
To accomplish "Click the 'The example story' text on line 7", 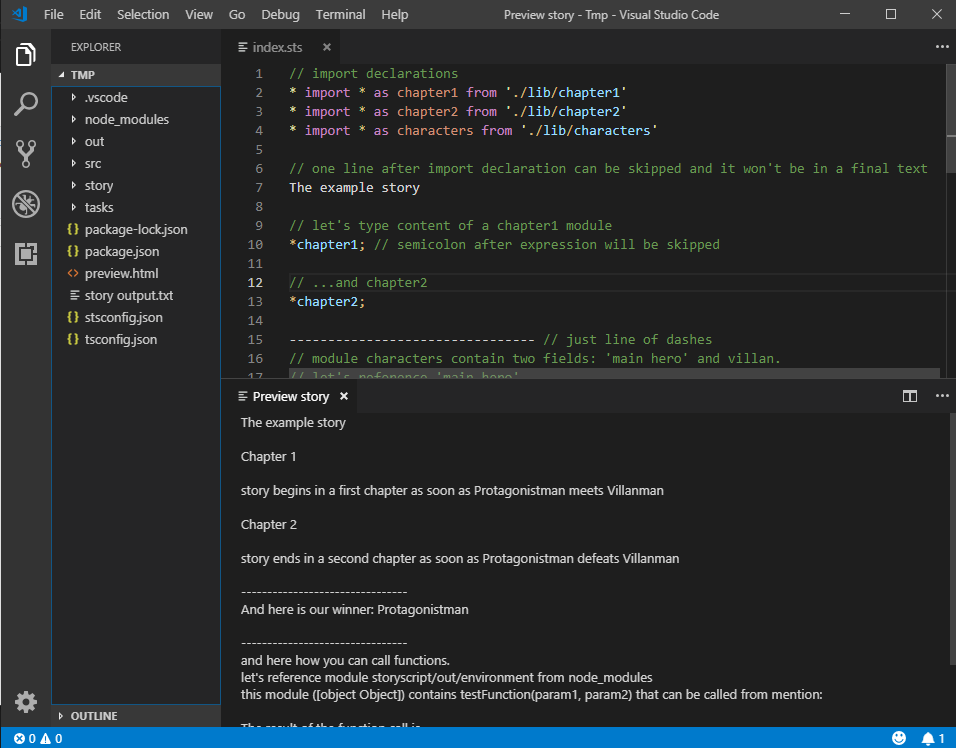I will tap(354, 187).
